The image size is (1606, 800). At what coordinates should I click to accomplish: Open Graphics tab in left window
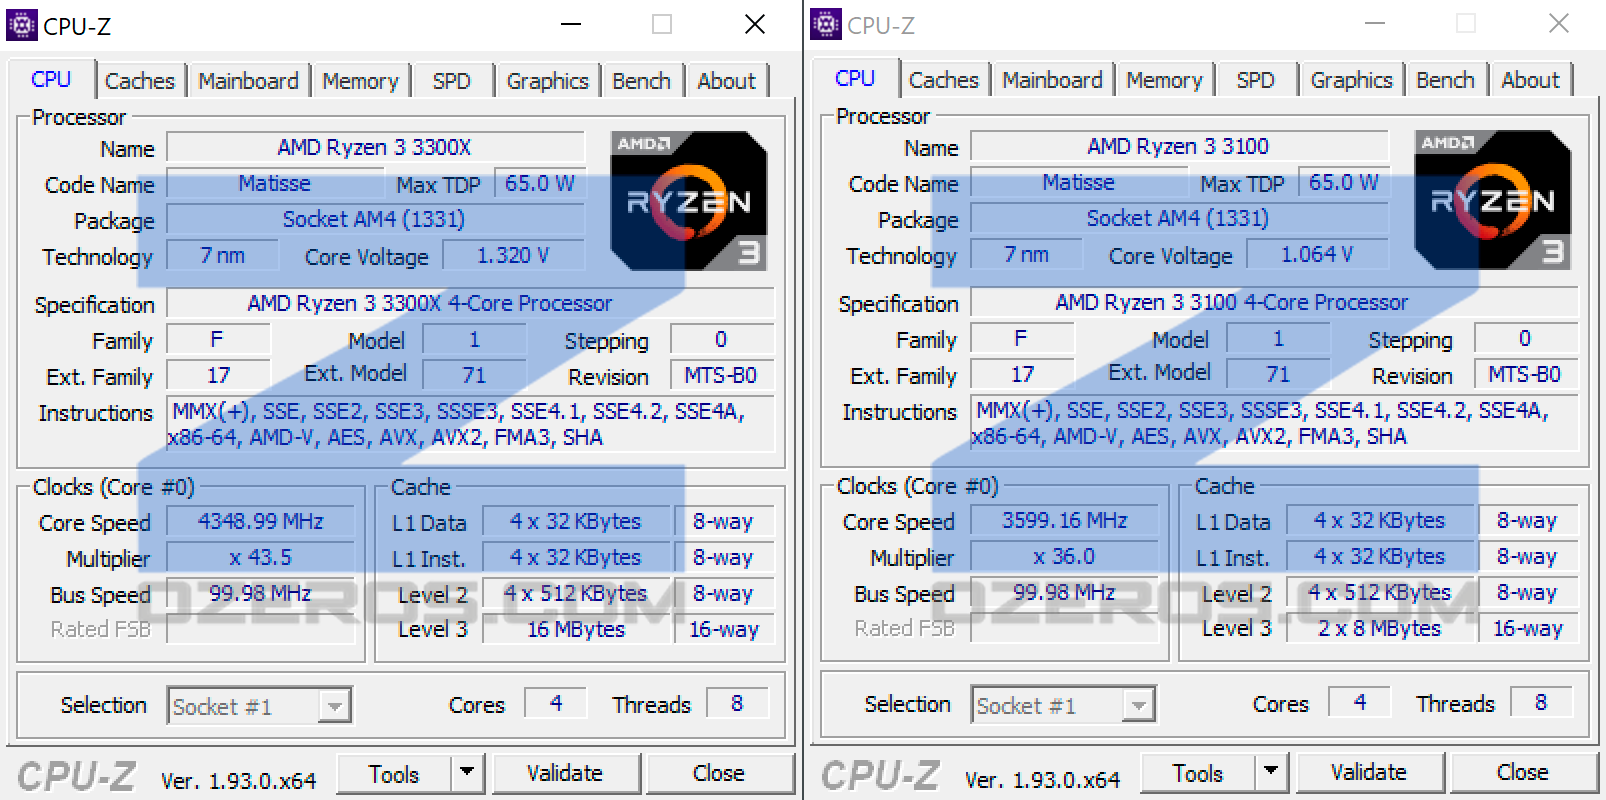(x=547, y=81)
